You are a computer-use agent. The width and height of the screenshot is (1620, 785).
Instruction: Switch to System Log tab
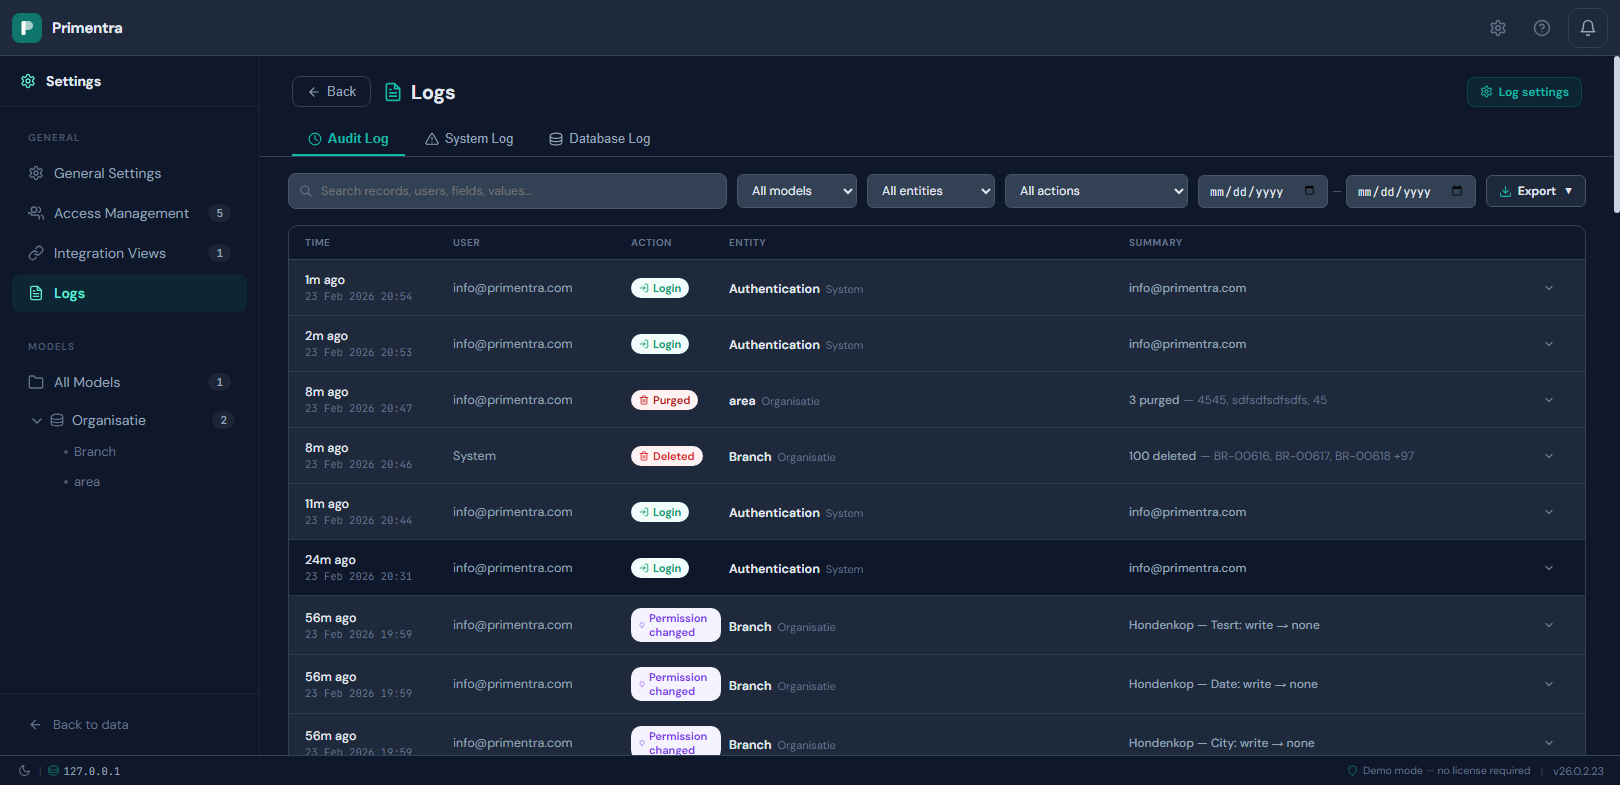(x=469, y=139)
